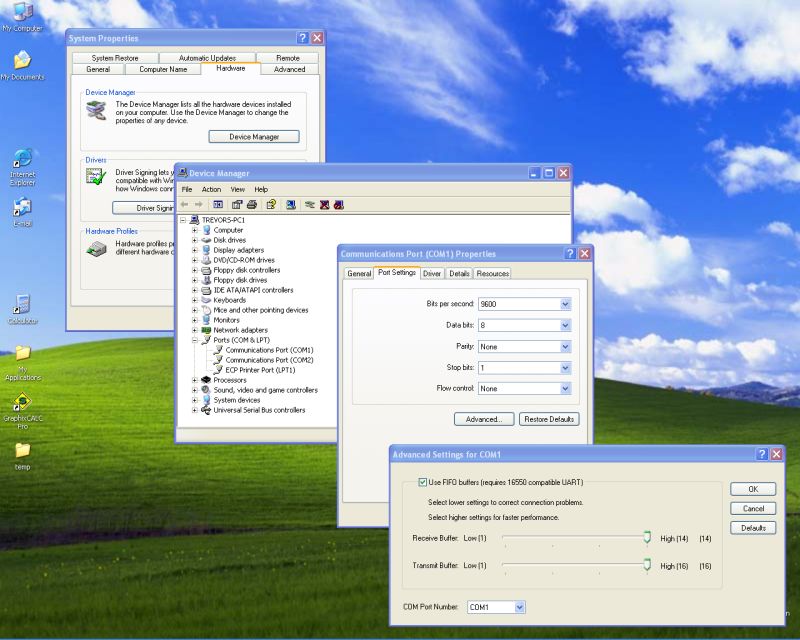Open the File menu in Device Manager
Screen dimensions: 800x640
[187, 189]
